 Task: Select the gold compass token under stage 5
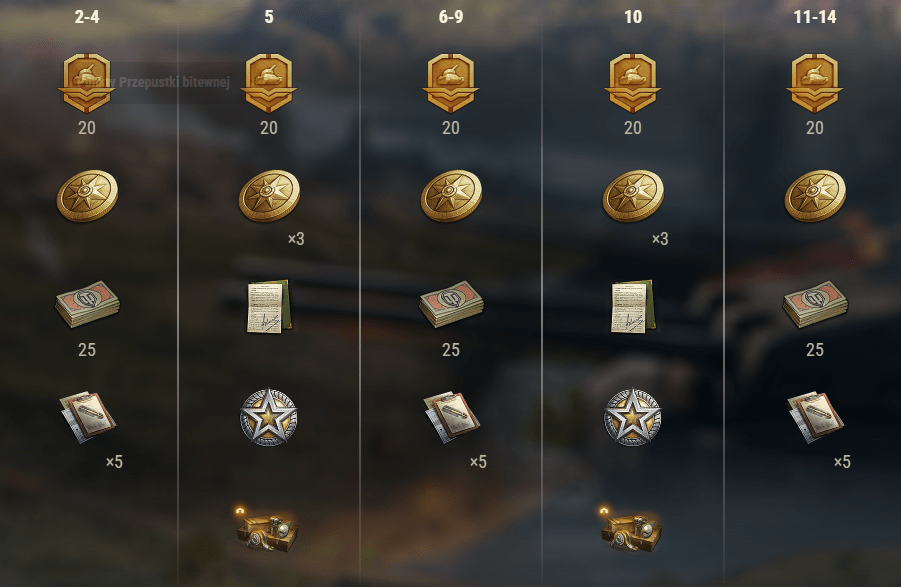click(x=269, y=196)
